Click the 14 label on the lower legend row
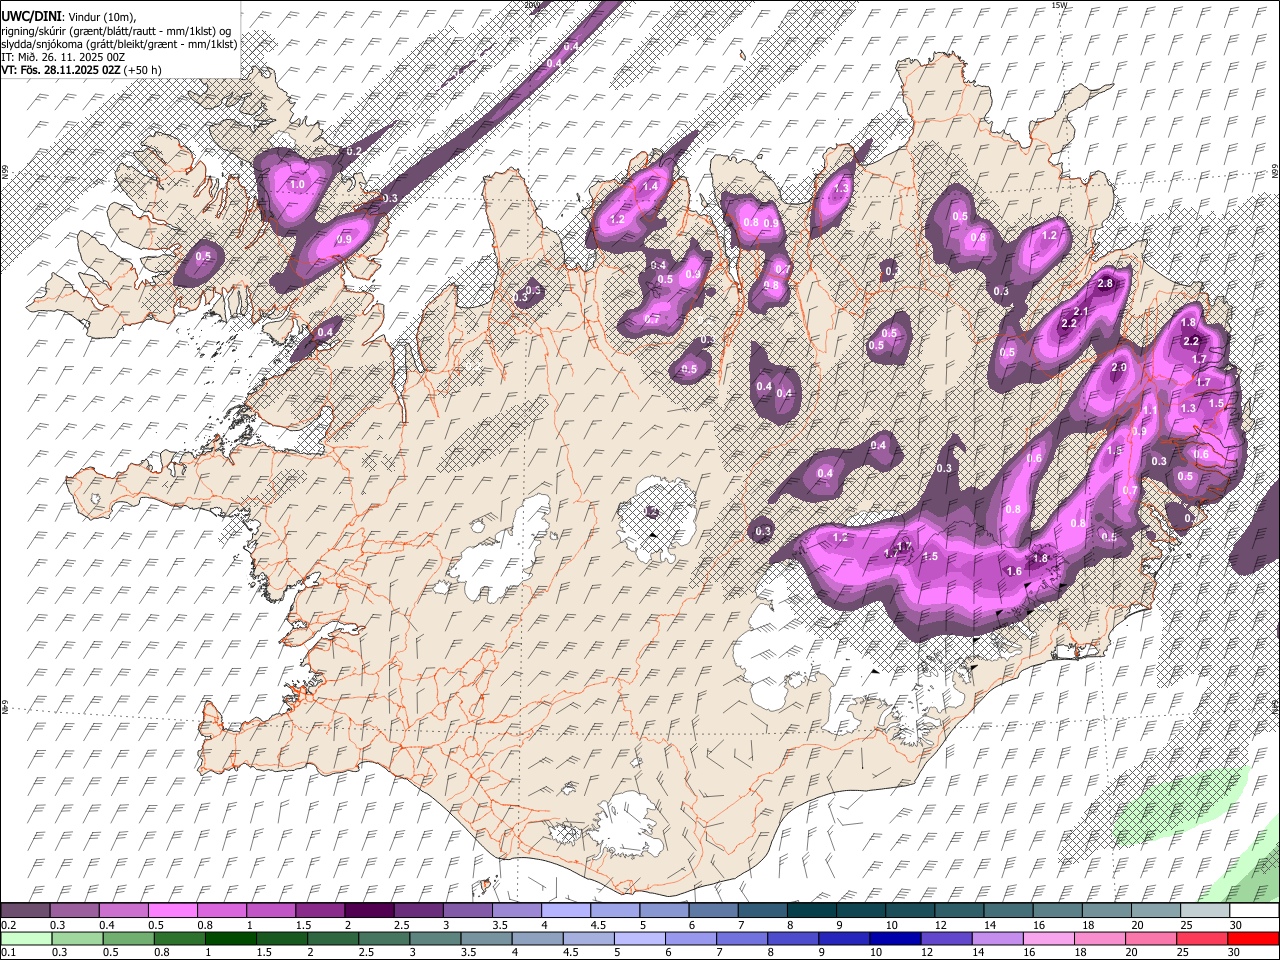1280x960 pixels. (980, 953)
